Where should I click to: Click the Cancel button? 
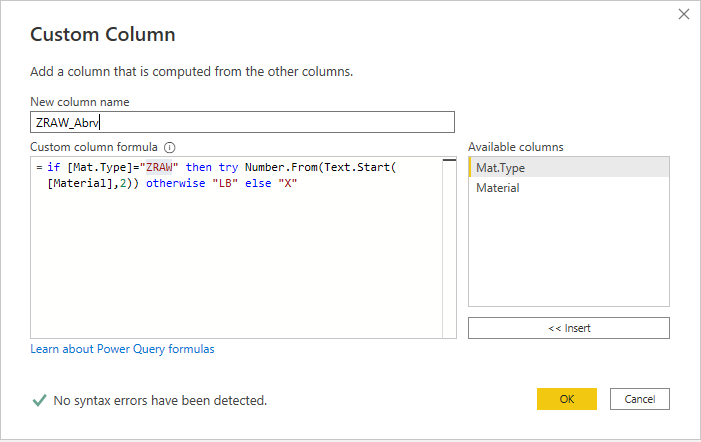pyautogui.click(x=639, y=399)
